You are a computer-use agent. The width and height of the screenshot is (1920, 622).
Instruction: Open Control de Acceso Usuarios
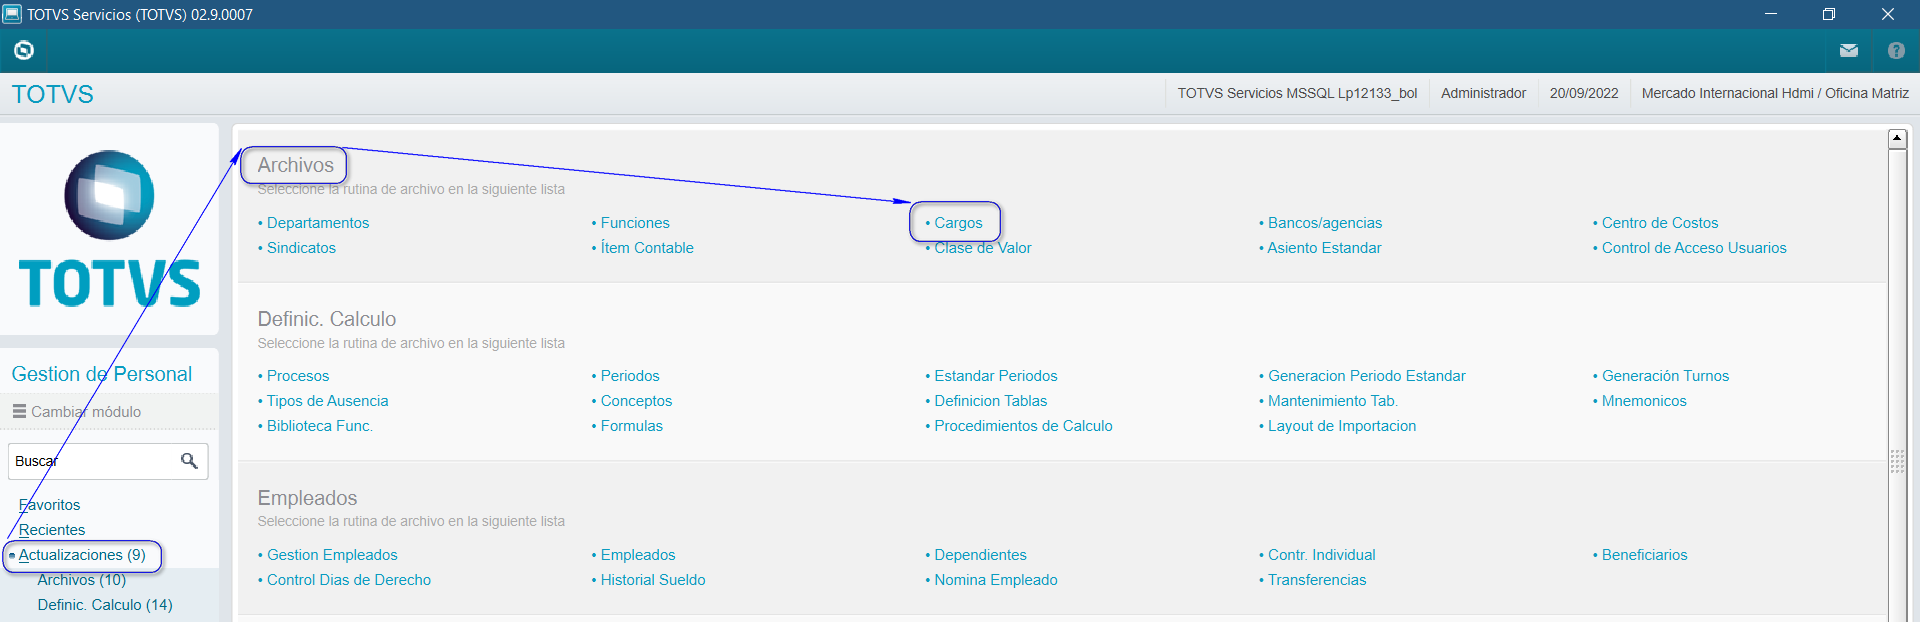click(1694, 248)
